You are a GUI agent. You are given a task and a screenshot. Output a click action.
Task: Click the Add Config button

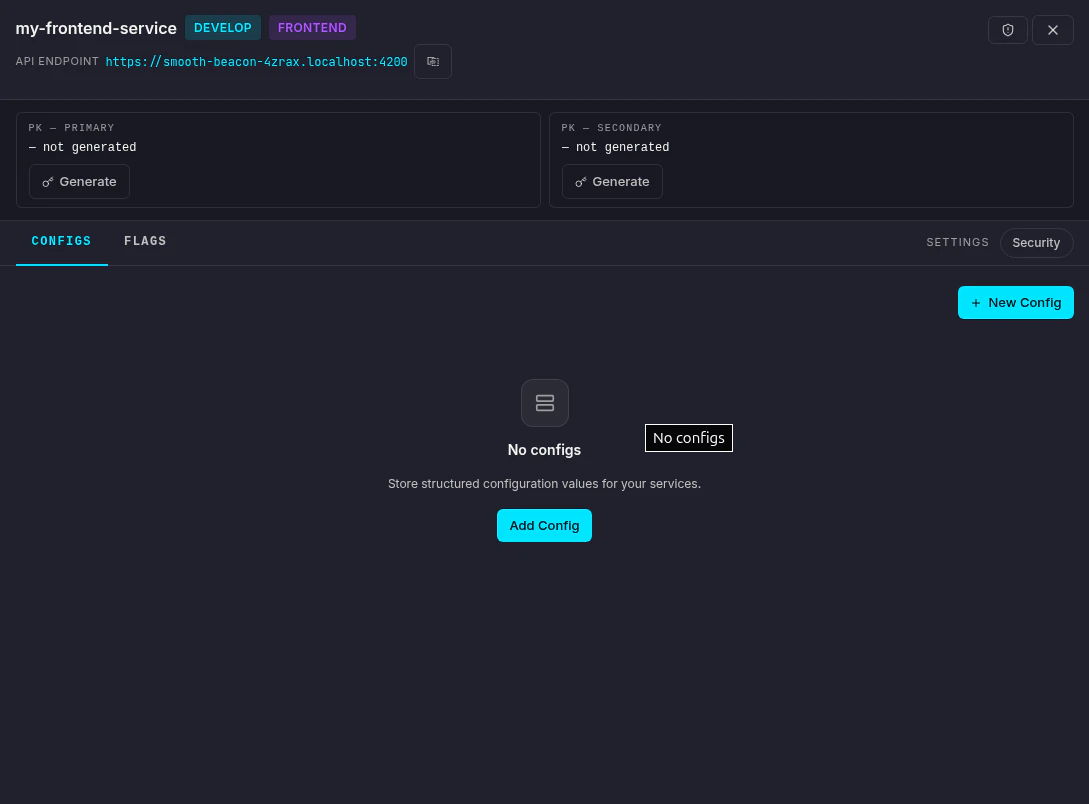544,526
